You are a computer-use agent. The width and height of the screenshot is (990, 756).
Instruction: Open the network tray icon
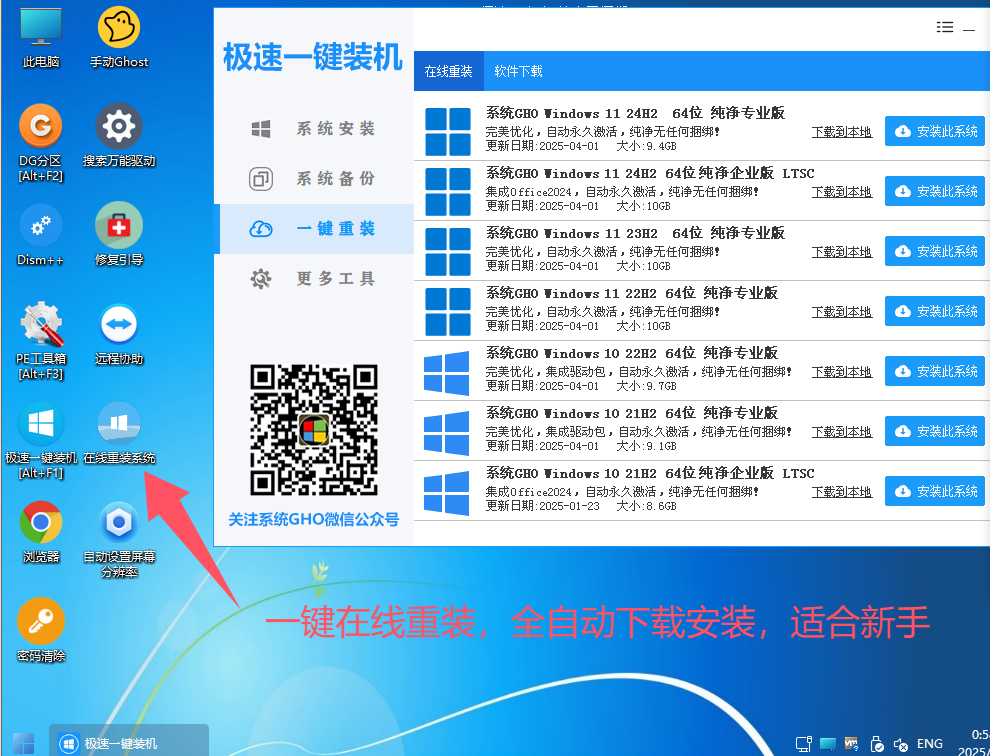[803, 744]
